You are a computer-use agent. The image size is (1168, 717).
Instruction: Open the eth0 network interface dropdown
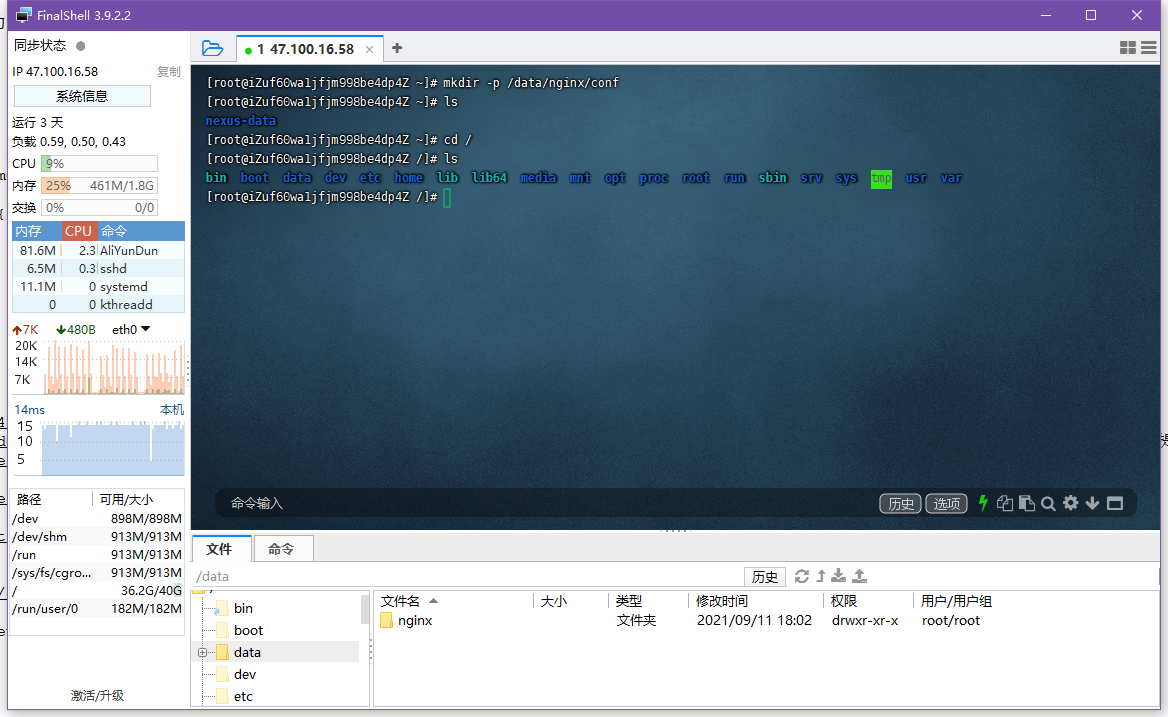coord(146,328)
